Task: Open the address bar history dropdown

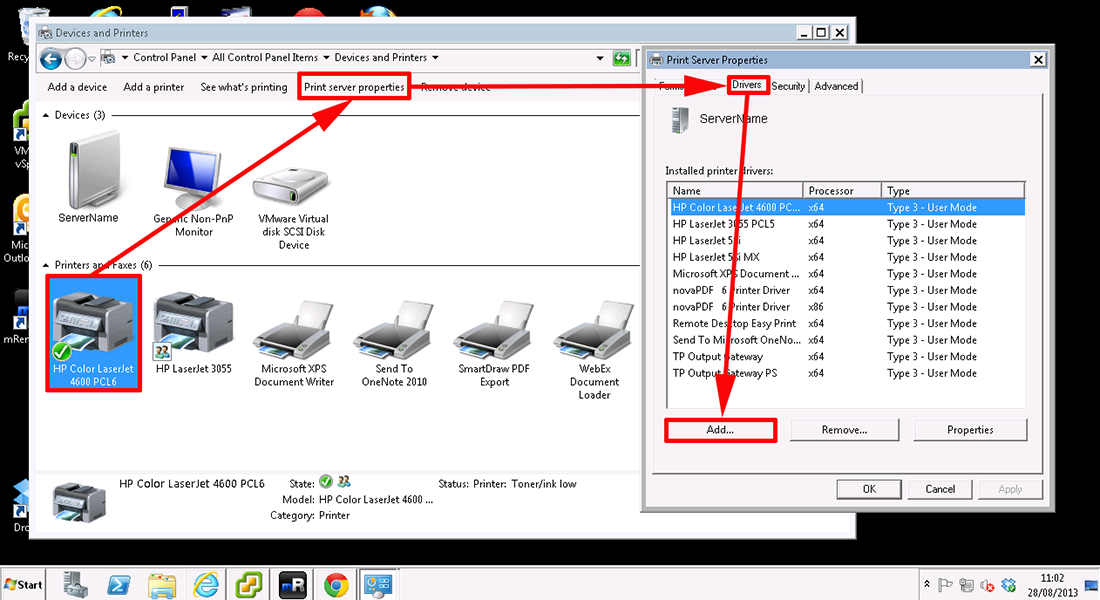Action: point(600,58)
